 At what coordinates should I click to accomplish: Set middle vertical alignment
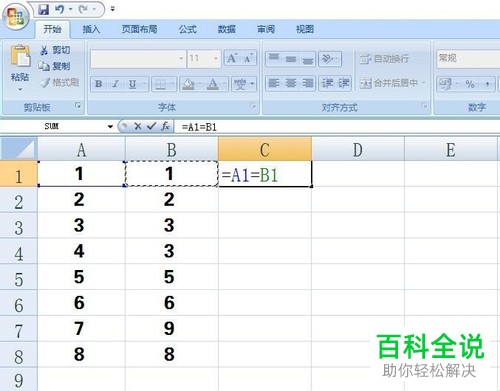point(291,59)
